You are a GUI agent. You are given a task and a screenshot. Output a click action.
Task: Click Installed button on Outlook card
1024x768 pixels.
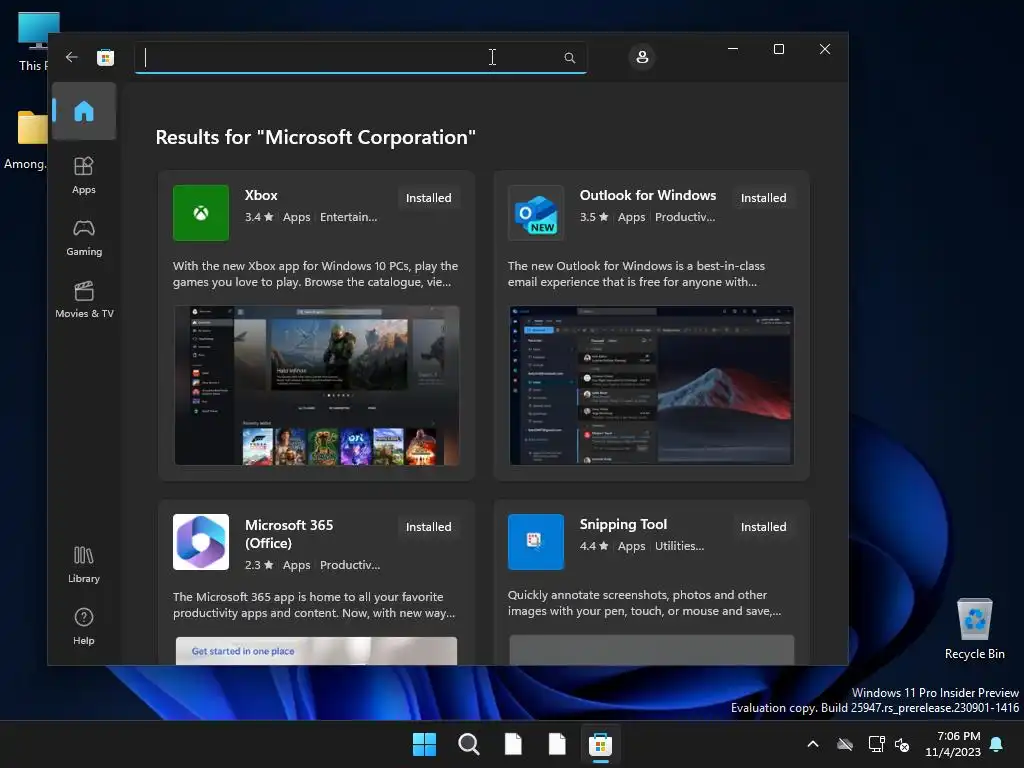tap(763, 198)
